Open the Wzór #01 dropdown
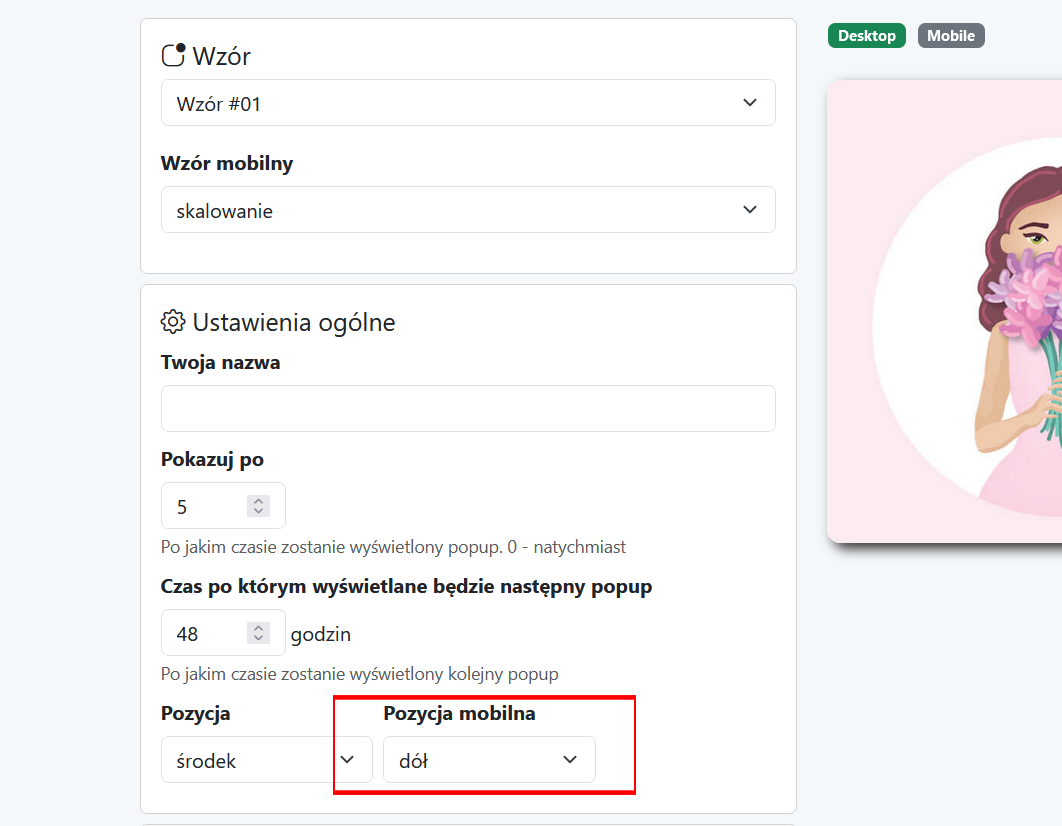The height and width of the screenshot is (826, 1062). coord(468,103)
